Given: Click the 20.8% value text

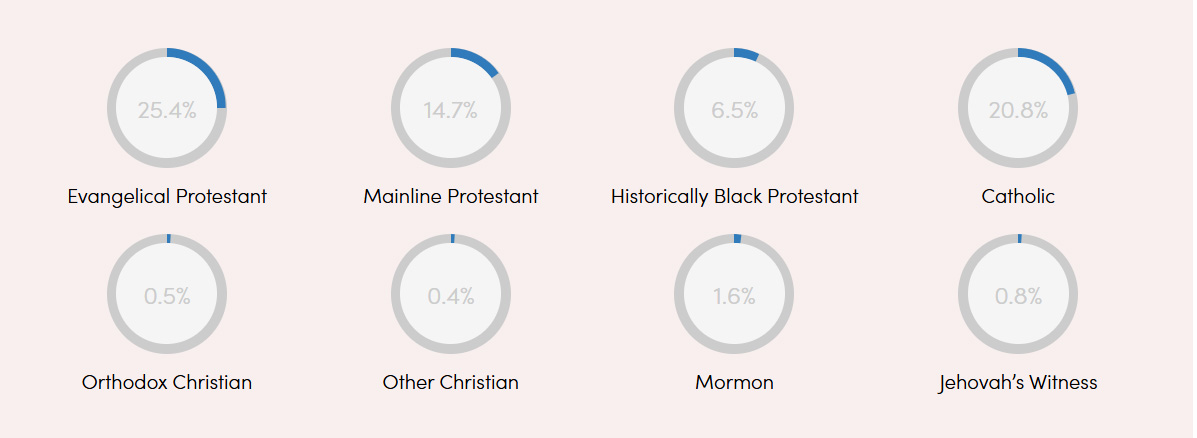Looking at the screenshot, I should (1018, 110).
